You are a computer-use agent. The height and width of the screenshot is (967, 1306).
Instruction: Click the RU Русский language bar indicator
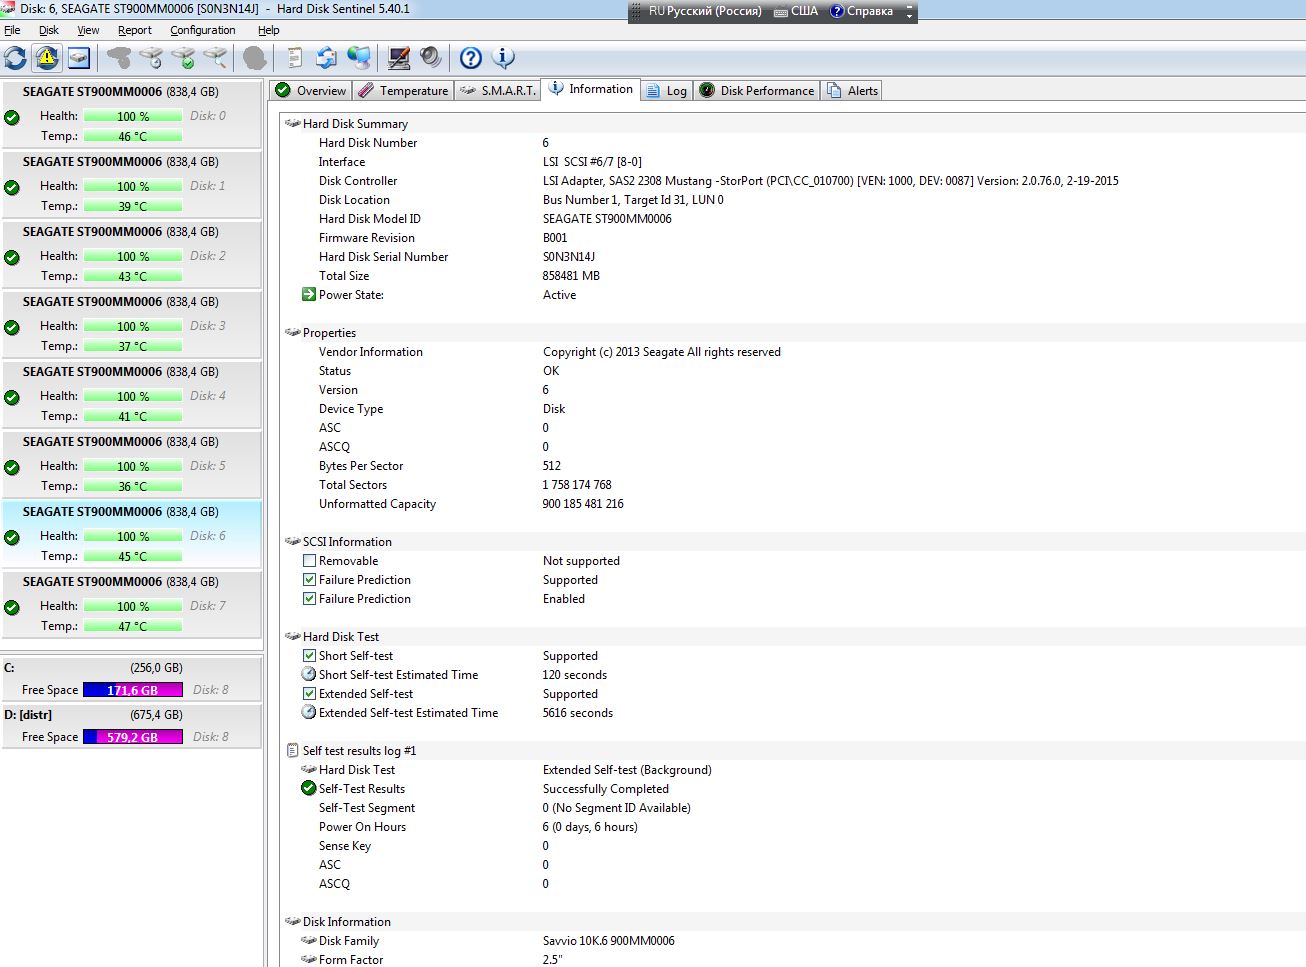point(705,11)
